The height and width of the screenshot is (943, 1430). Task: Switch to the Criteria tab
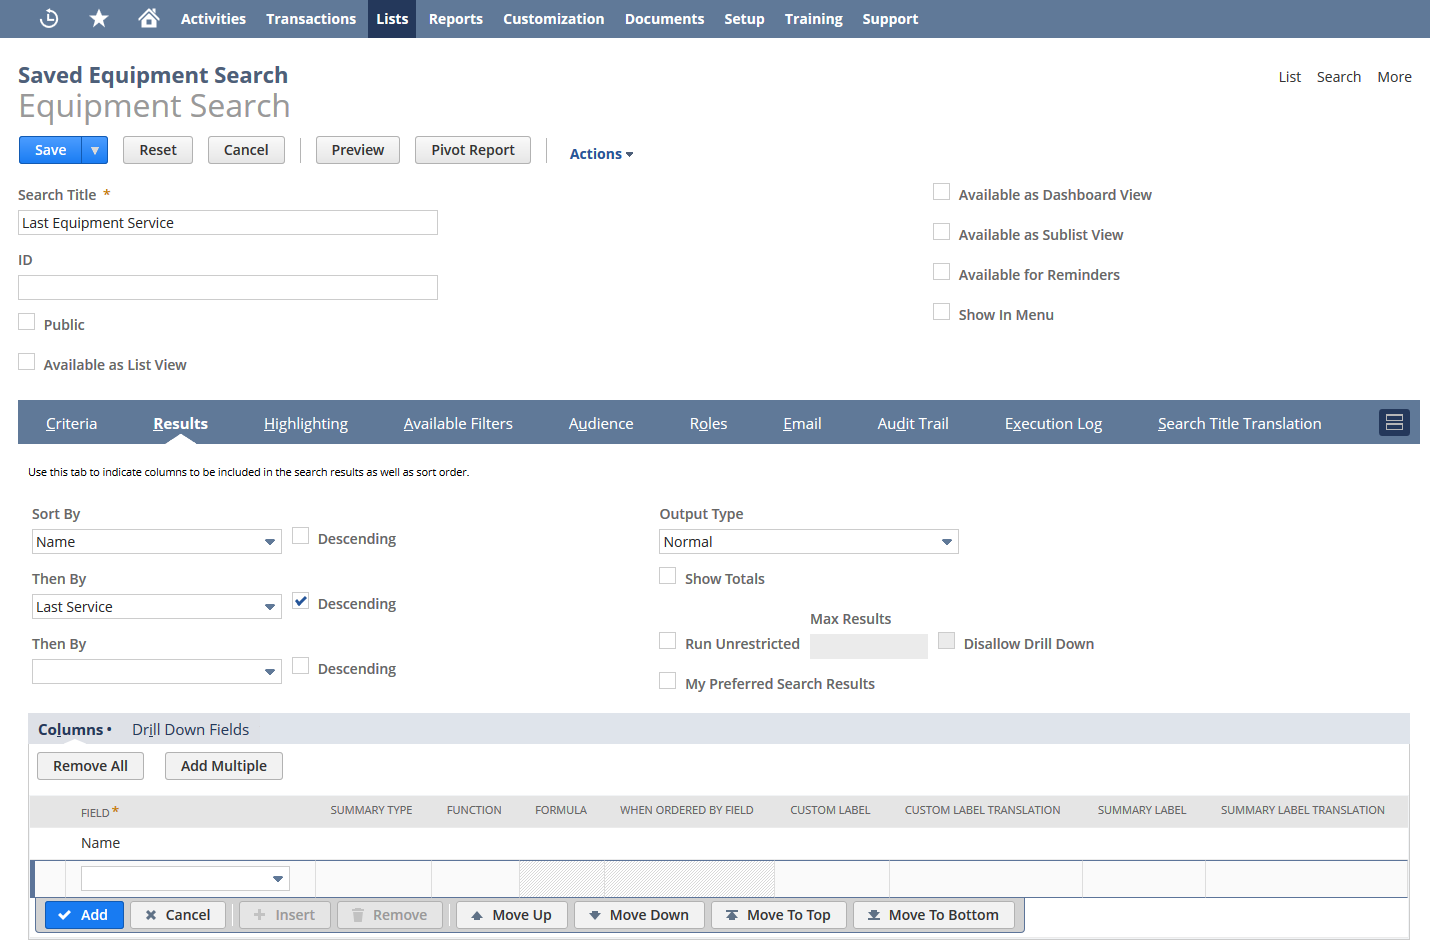click(x=72, y=424)
